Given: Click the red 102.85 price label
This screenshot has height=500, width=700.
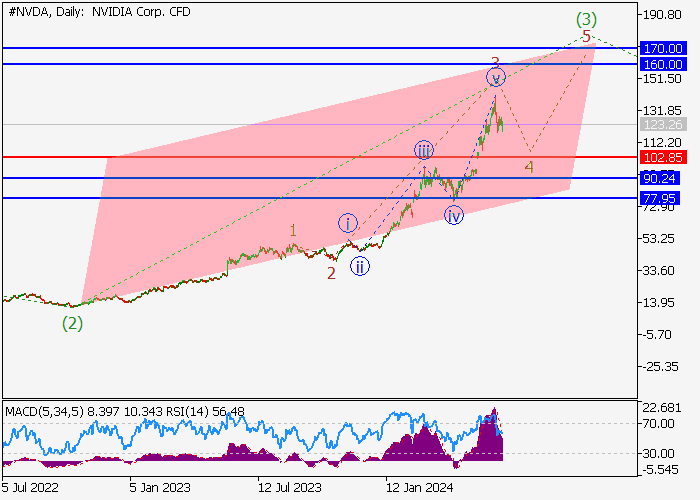Looking at the screenshot, I should (663, 157).
